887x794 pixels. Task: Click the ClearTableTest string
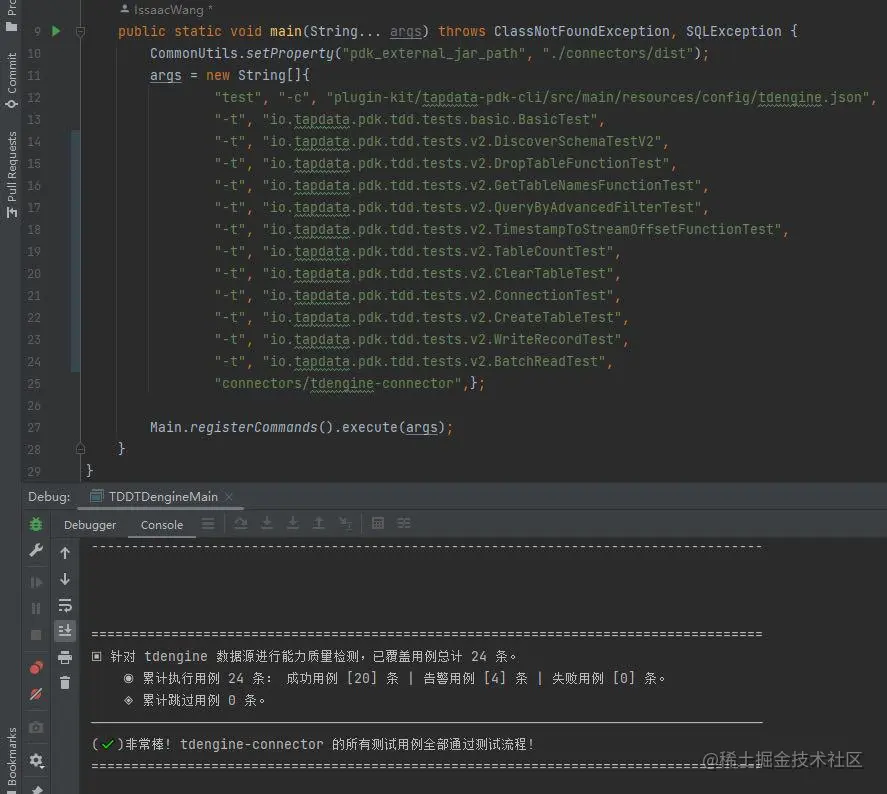tap(438, 273)
